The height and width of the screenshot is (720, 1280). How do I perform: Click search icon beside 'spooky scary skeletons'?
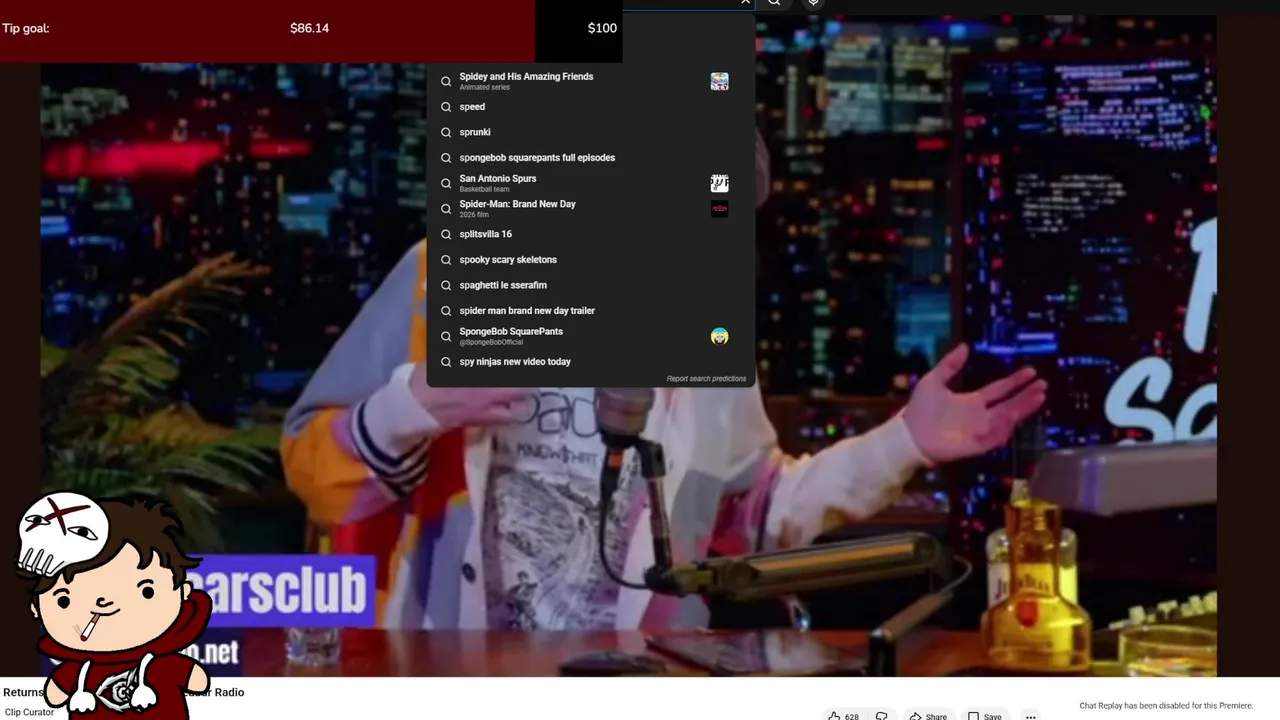(446, 260)
